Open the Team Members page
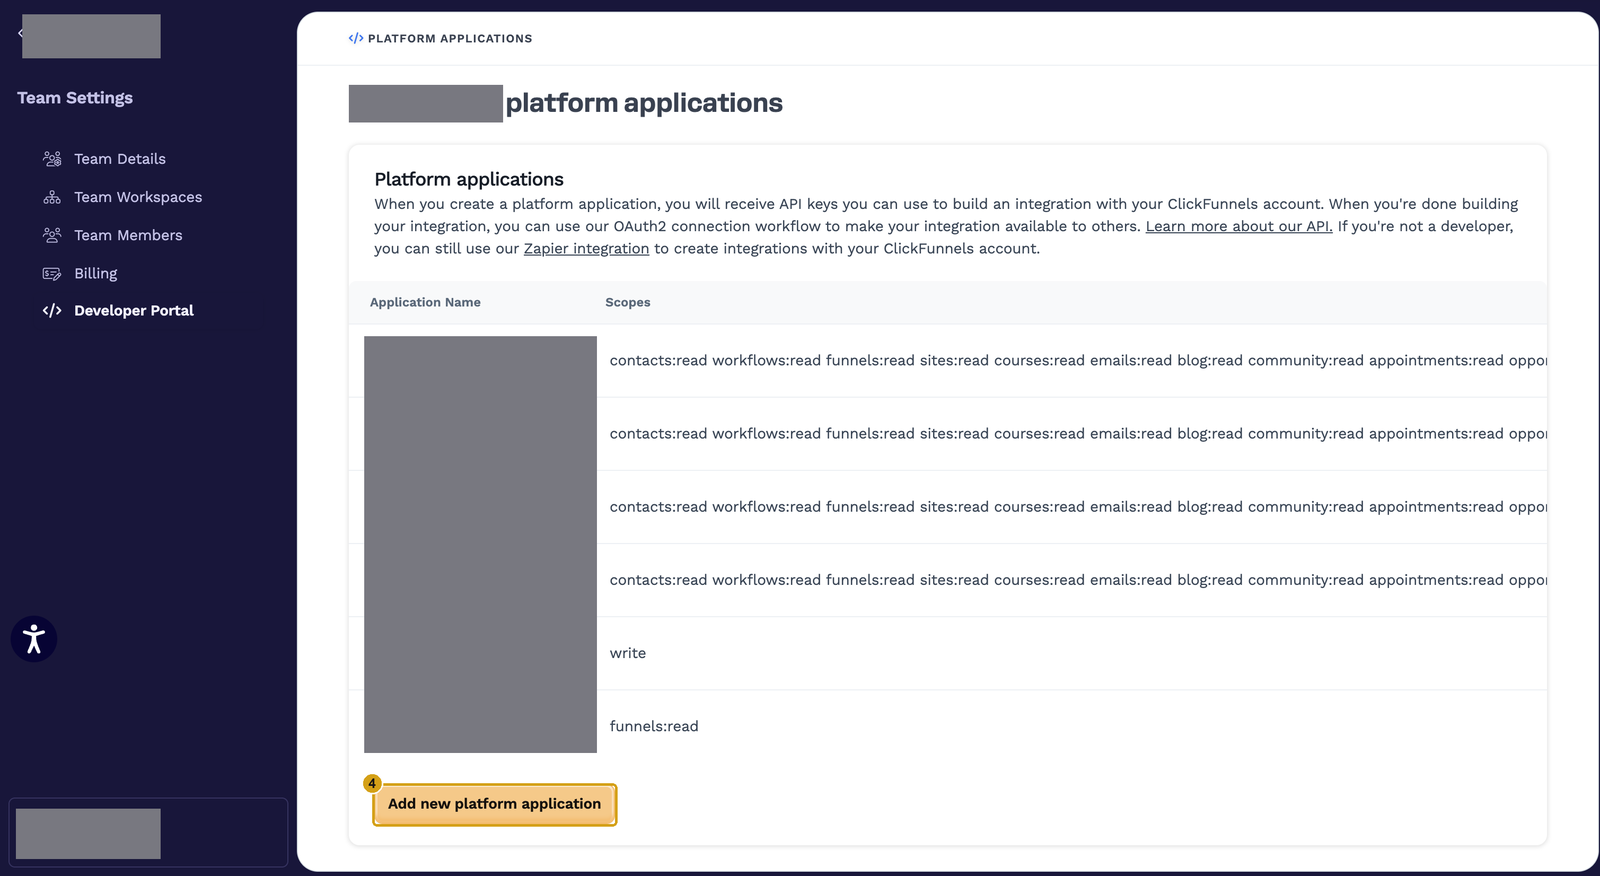1600x876 pixels. click(128, 235)
